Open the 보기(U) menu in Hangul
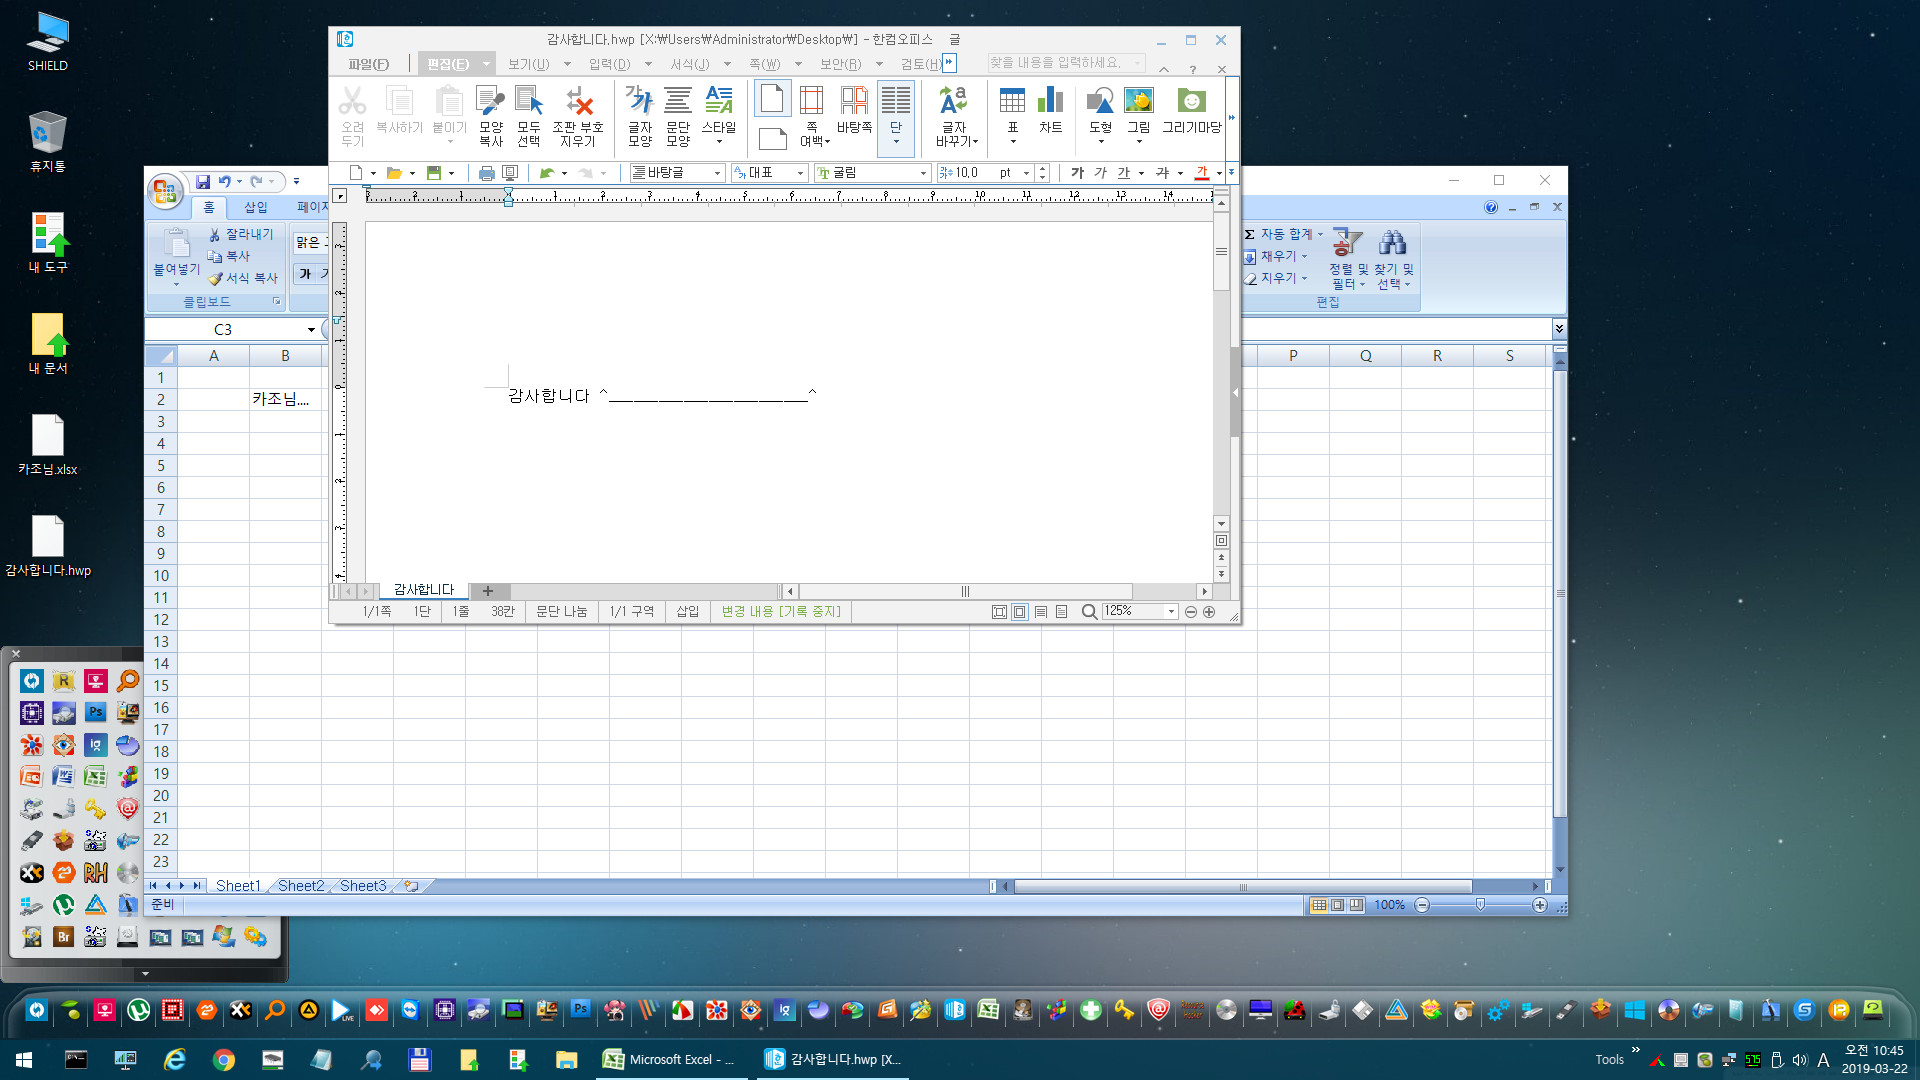The width and height of the screenshot is (1920, 1080). 529,64
